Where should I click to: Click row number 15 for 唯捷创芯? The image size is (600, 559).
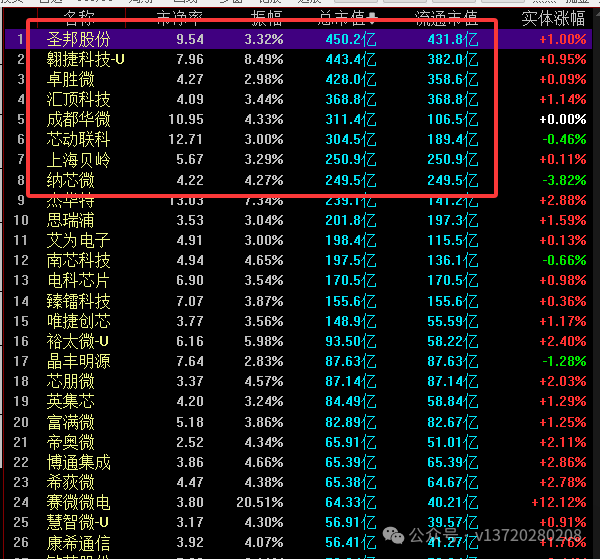point(21,321)
